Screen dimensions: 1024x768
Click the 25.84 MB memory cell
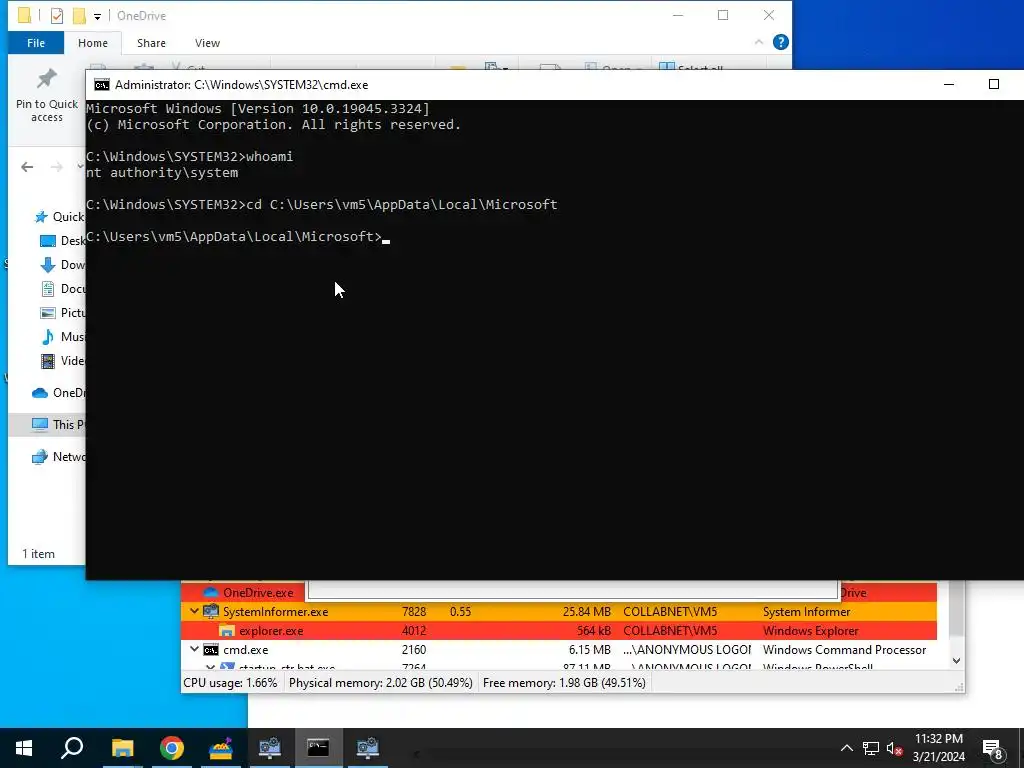(586, 612)
